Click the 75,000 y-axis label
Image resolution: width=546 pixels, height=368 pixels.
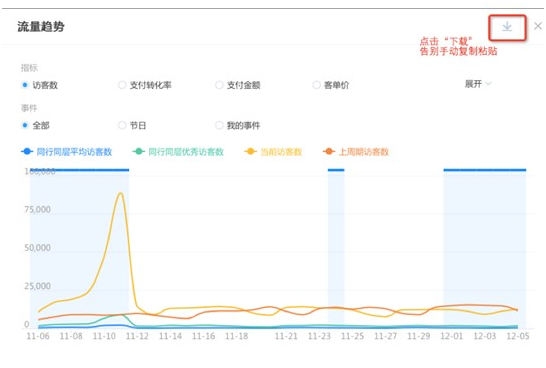37,210
